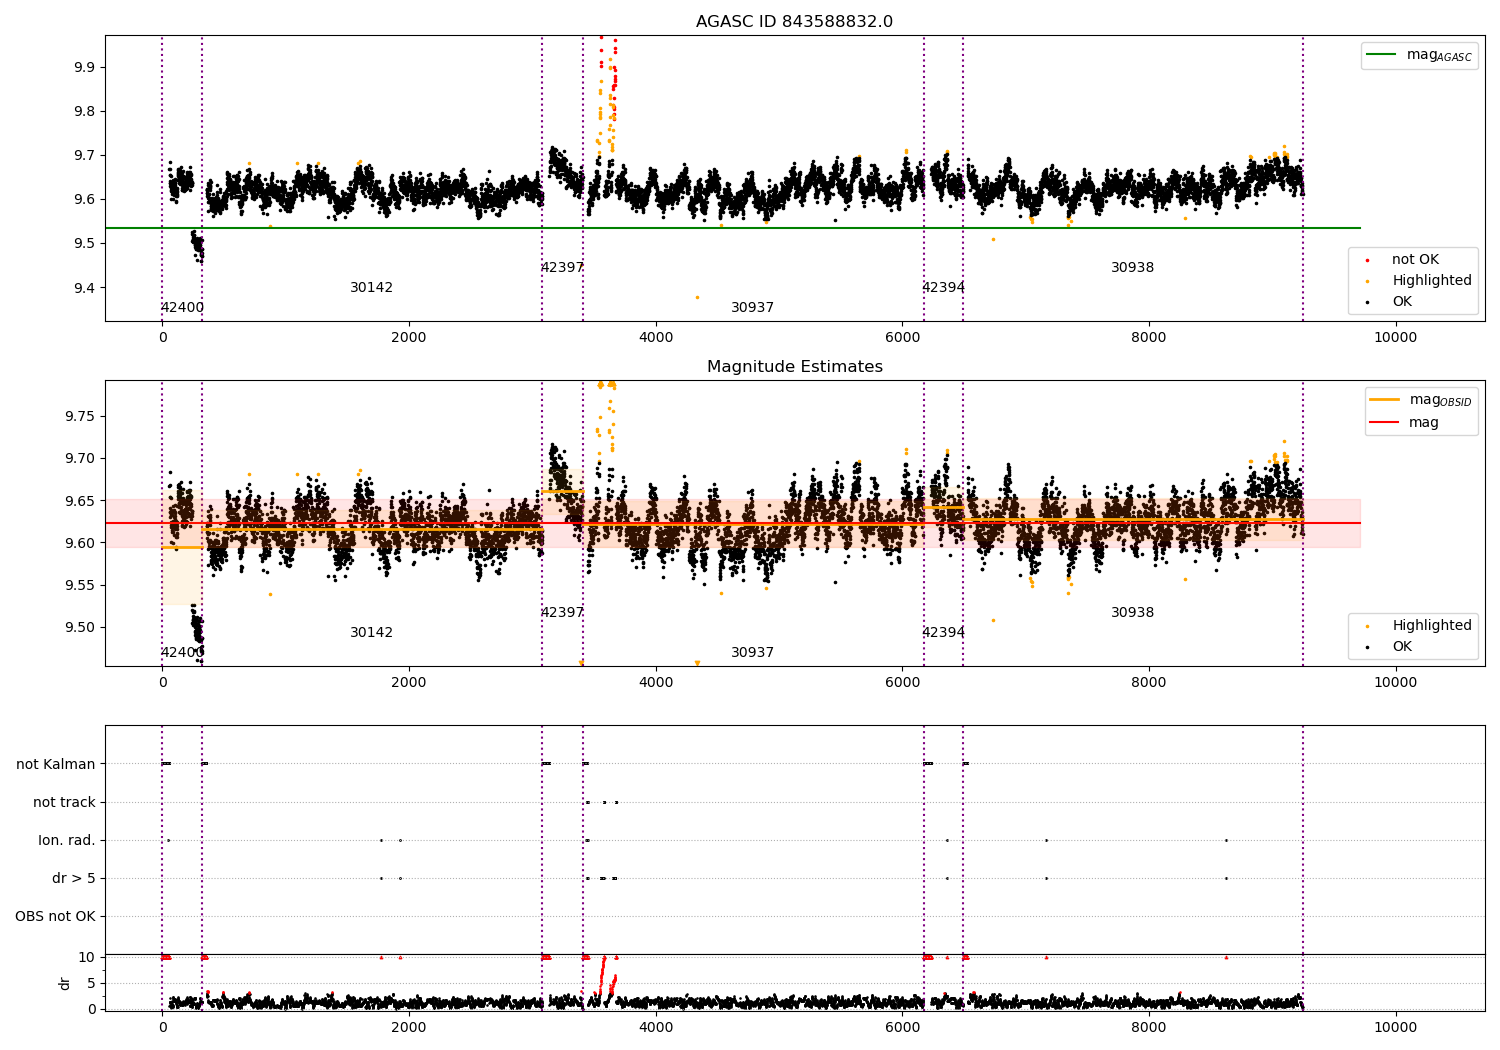Click obsid label '30937' in the Magnitude Estimates plot
Image resolution: width=1500 pixels, height=1050 pixels.
pyautogui.click(x=752, y=653)
